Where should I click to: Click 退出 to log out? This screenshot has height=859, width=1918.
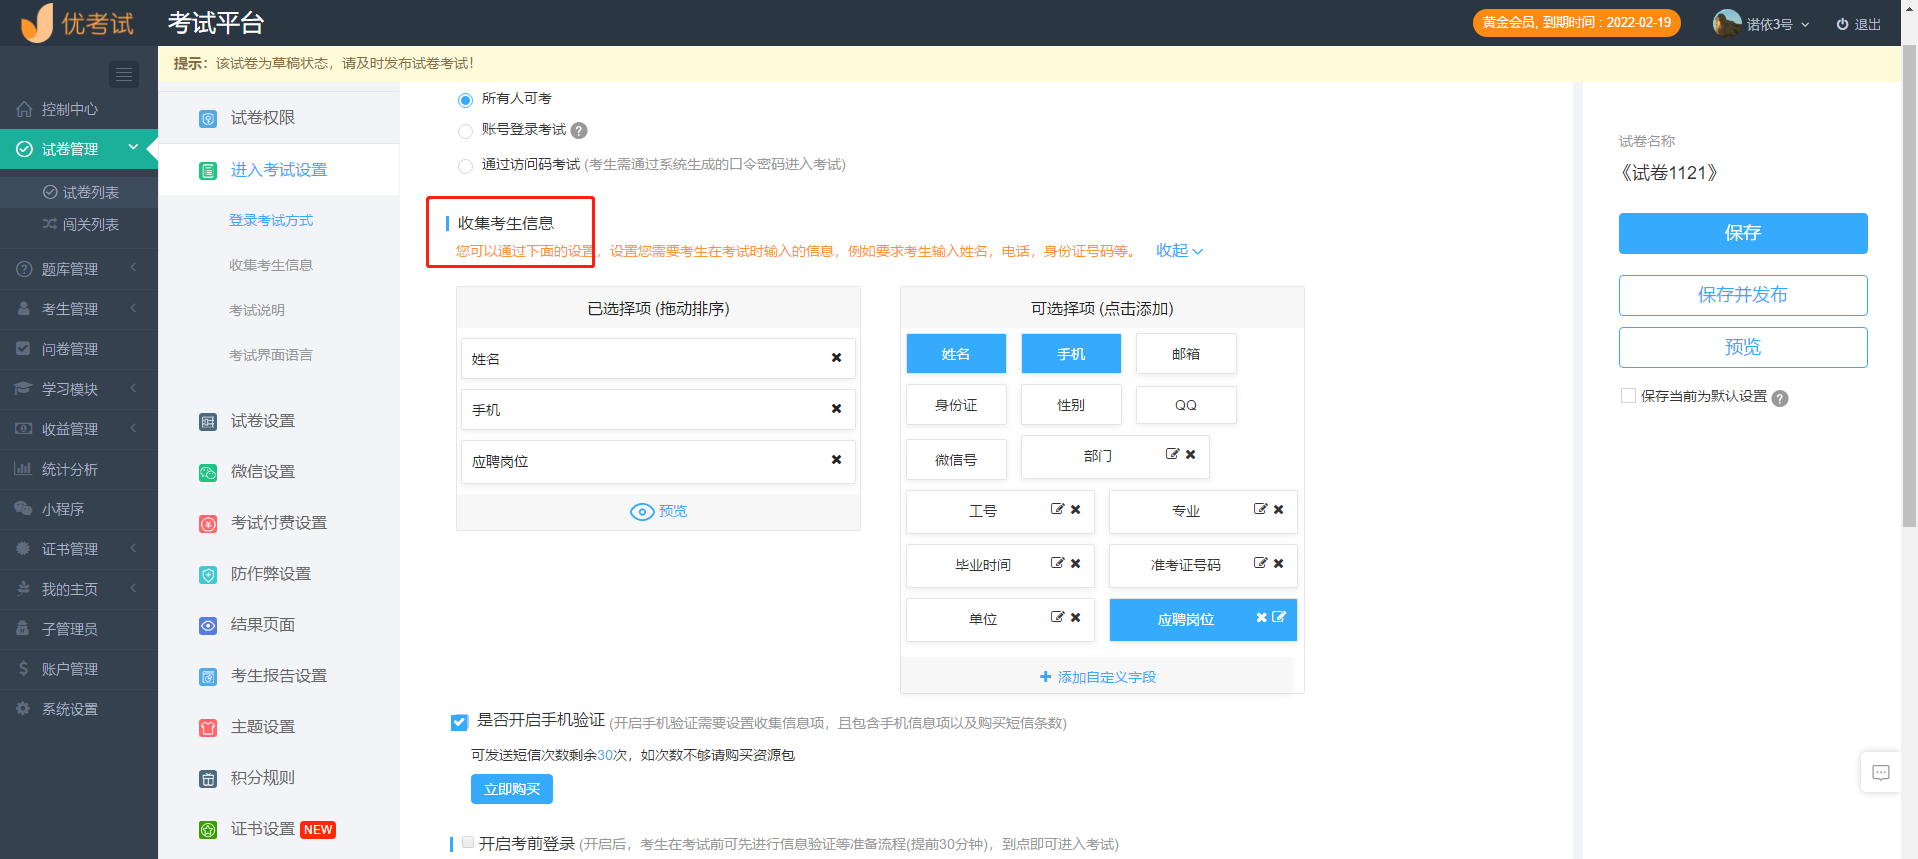tap(1859, 24)
